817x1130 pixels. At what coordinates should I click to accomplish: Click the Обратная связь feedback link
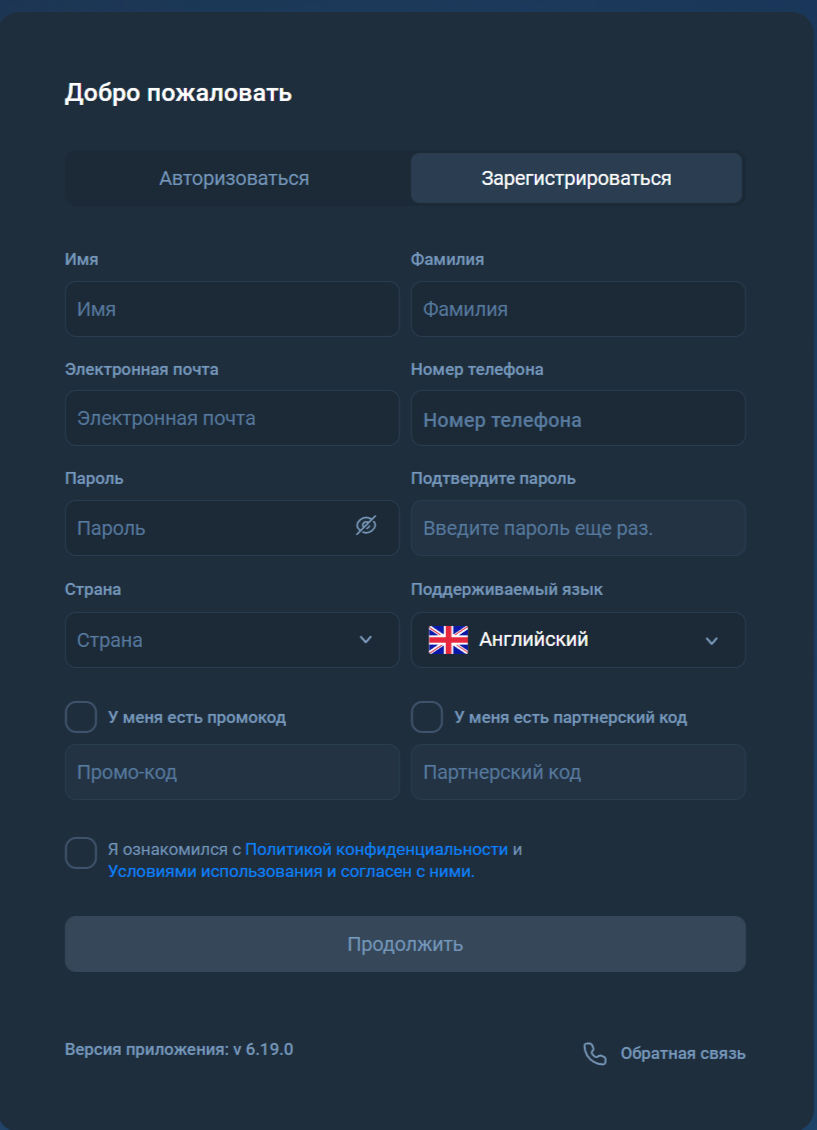tap(682, 1054)
